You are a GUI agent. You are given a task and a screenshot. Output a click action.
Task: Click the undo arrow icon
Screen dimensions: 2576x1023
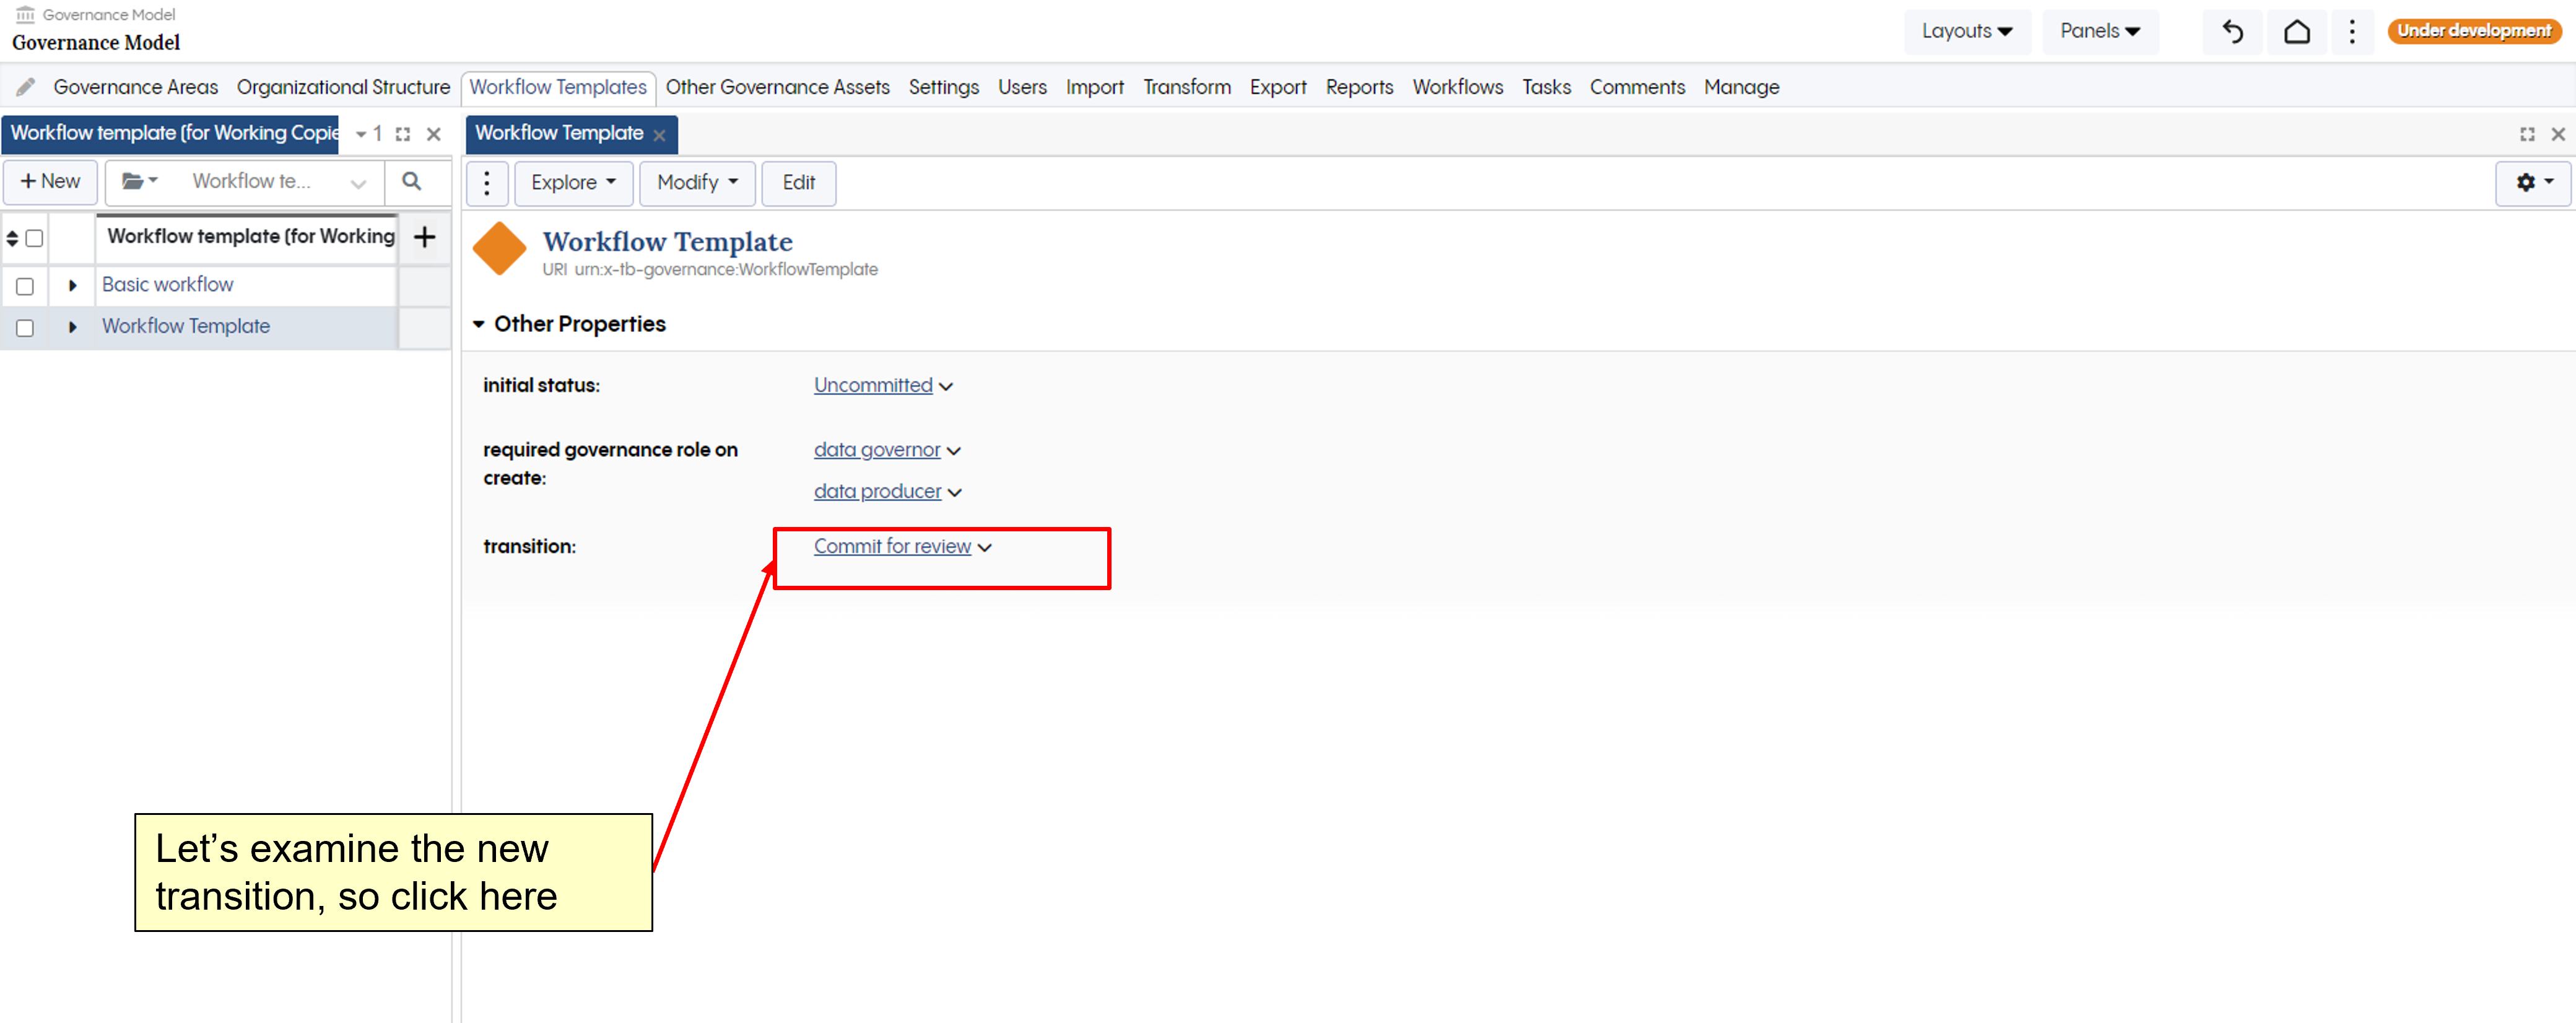(2232, 31)
